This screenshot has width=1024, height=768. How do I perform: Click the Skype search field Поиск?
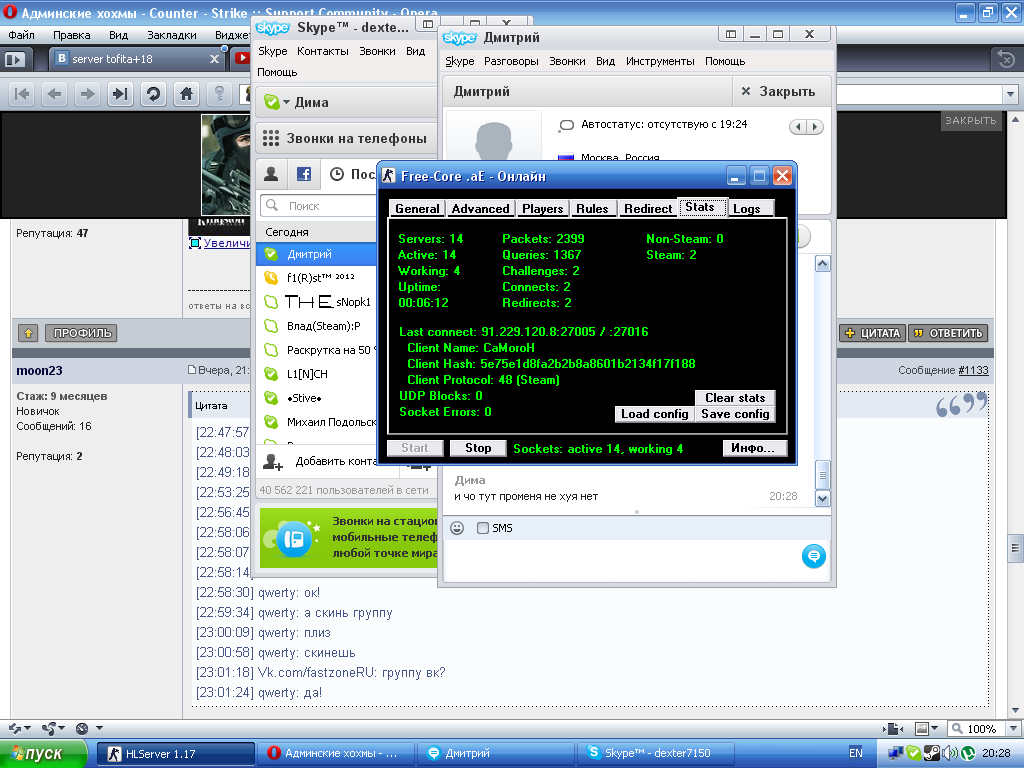pyautogui.click(x=319, y=206)
